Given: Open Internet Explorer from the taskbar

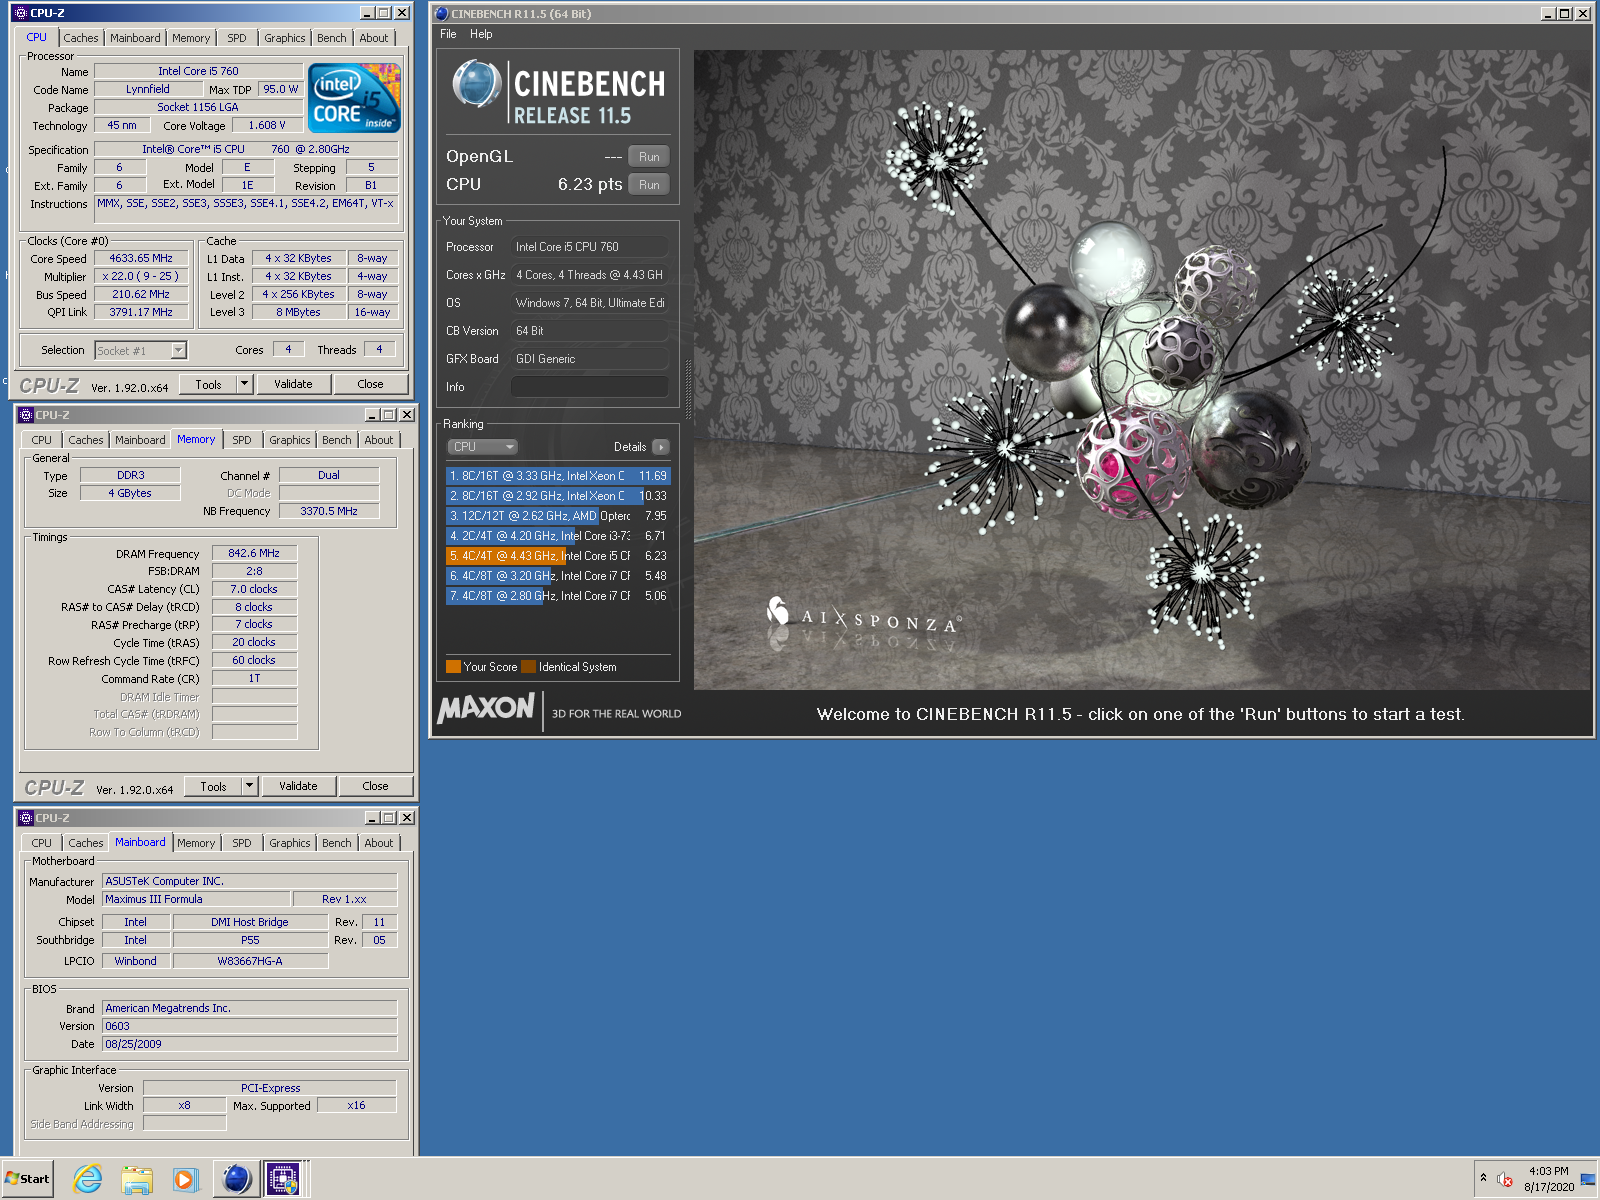Looking at the screenshot, I should click(x=88, y=1179).
